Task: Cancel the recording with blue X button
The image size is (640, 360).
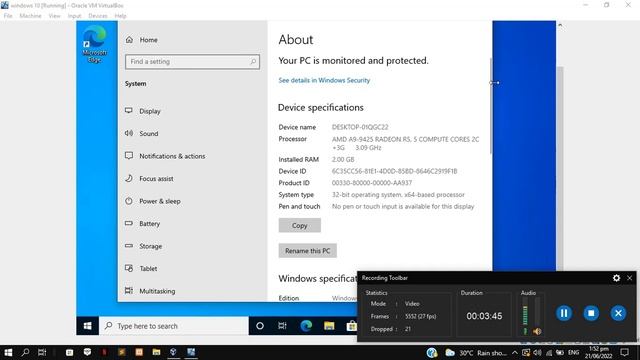Action: click(x=618, y=313)
